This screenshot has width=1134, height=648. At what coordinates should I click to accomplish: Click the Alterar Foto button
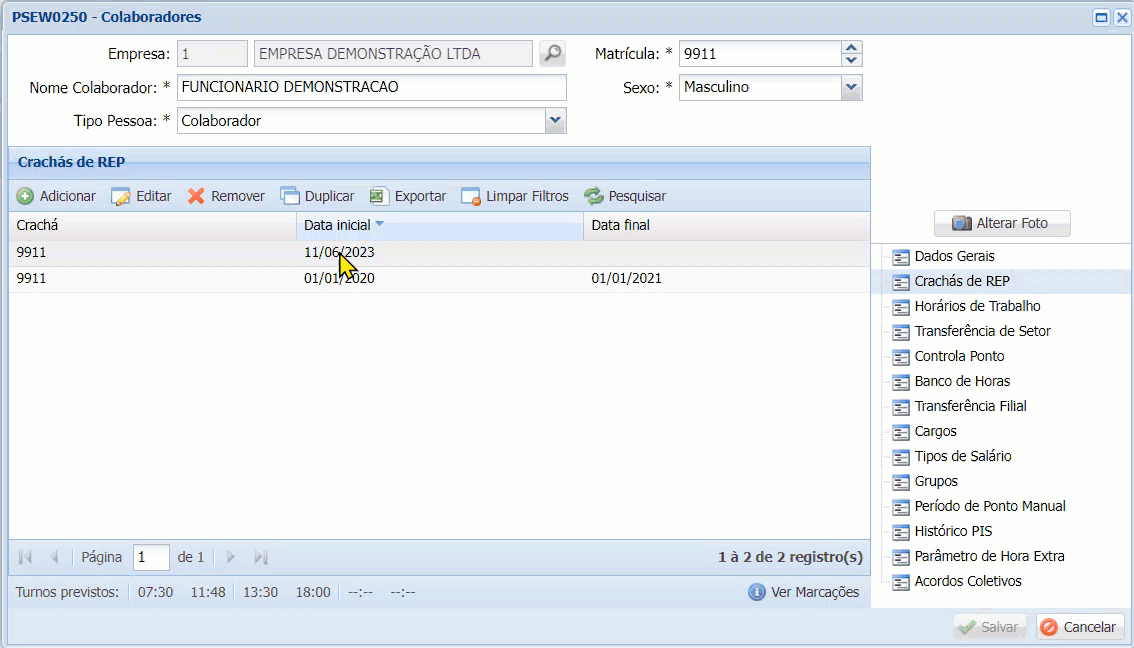pos(1002,223)
